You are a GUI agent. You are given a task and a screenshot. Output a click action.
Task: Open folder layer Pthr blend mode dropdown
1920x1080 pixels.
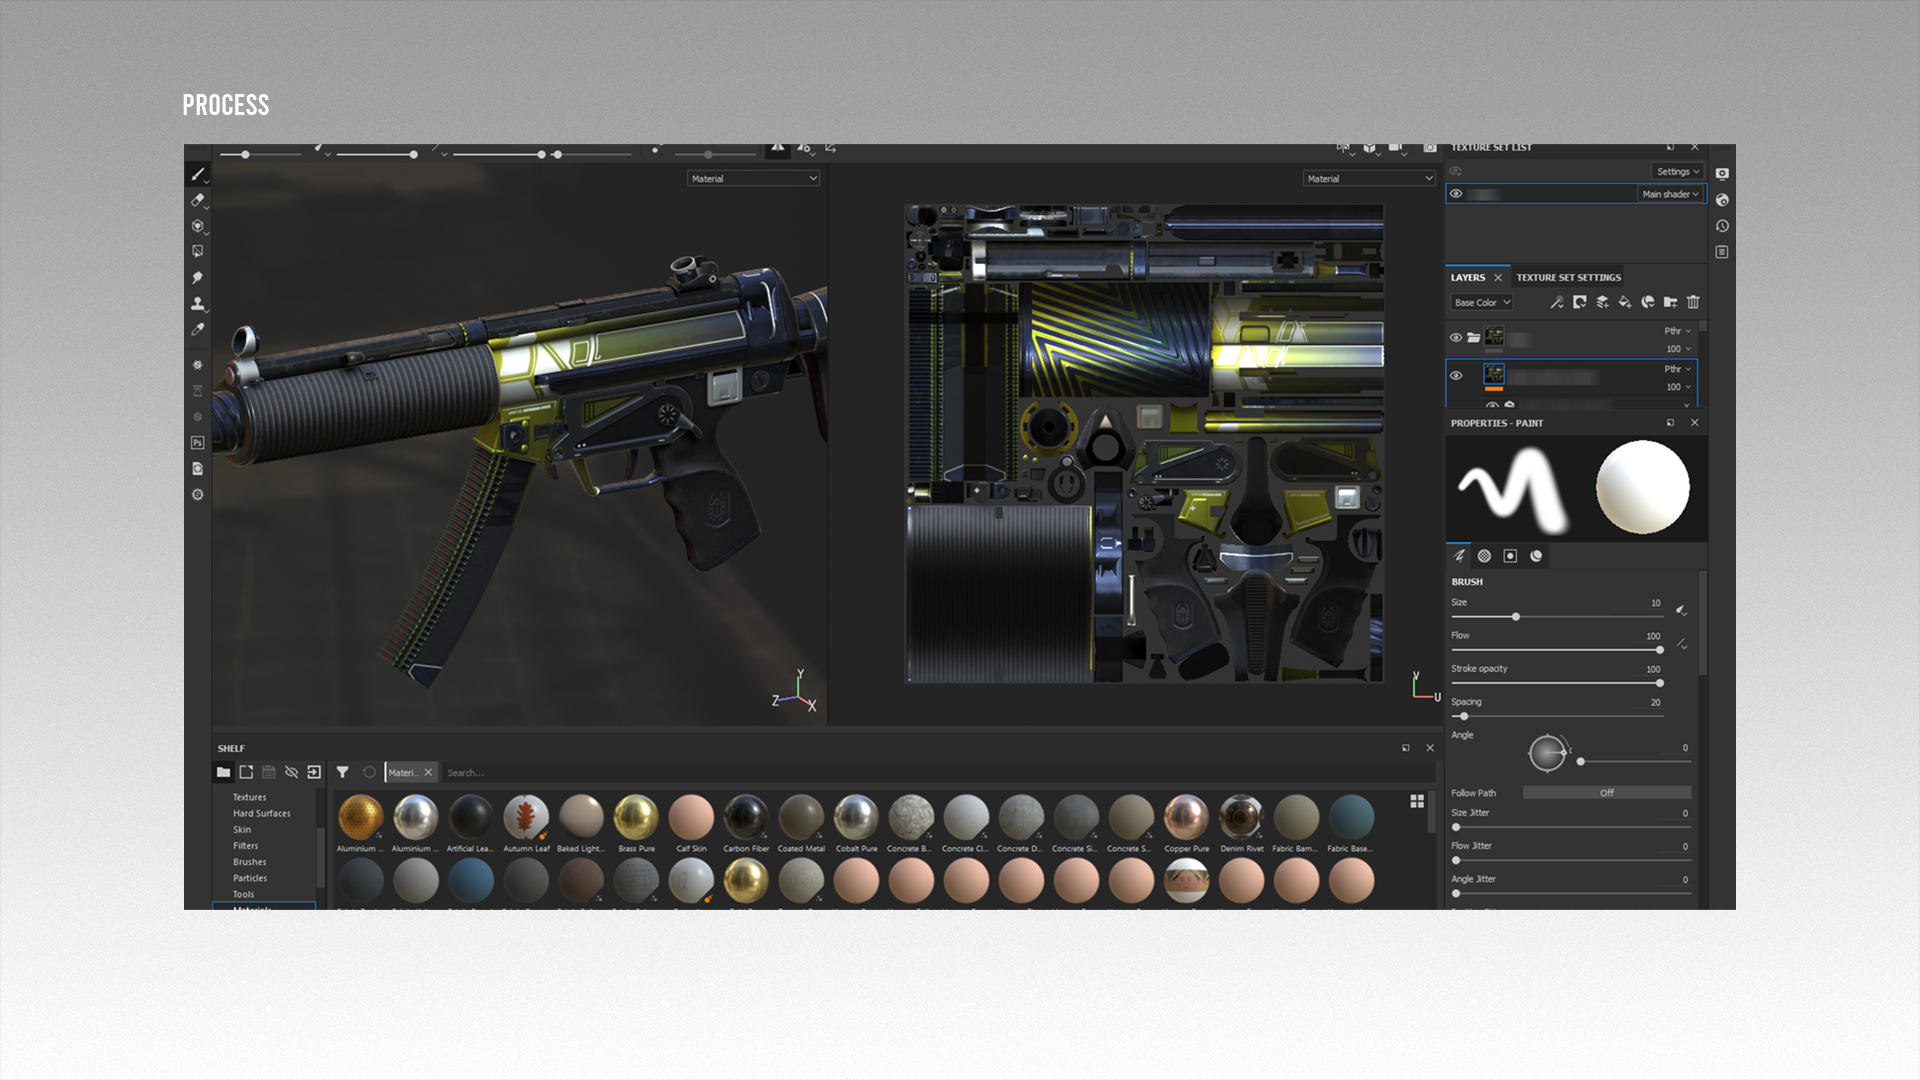coord(1677,331)
